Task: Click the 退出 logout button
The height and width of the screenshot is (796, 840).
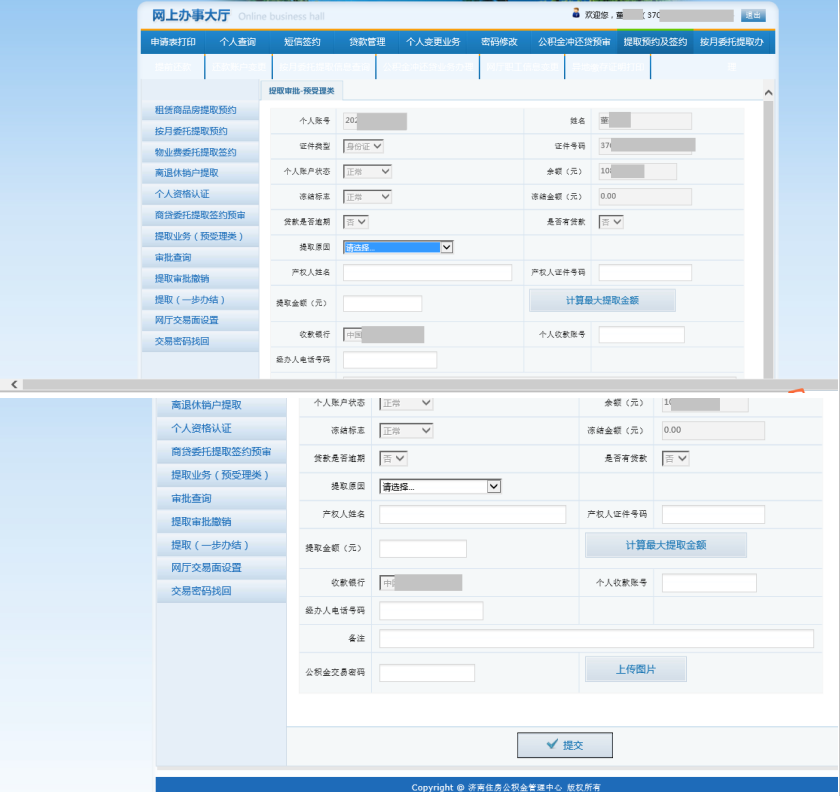Action: tap(753, 16)
